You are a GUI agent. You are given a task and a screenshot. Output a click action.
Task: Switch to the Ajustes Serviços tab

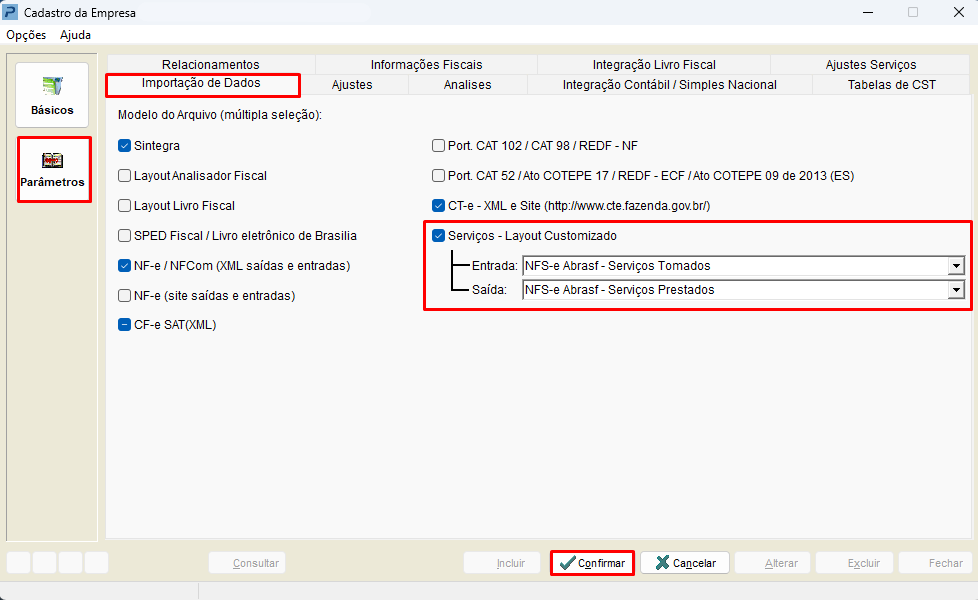[871, 64]
